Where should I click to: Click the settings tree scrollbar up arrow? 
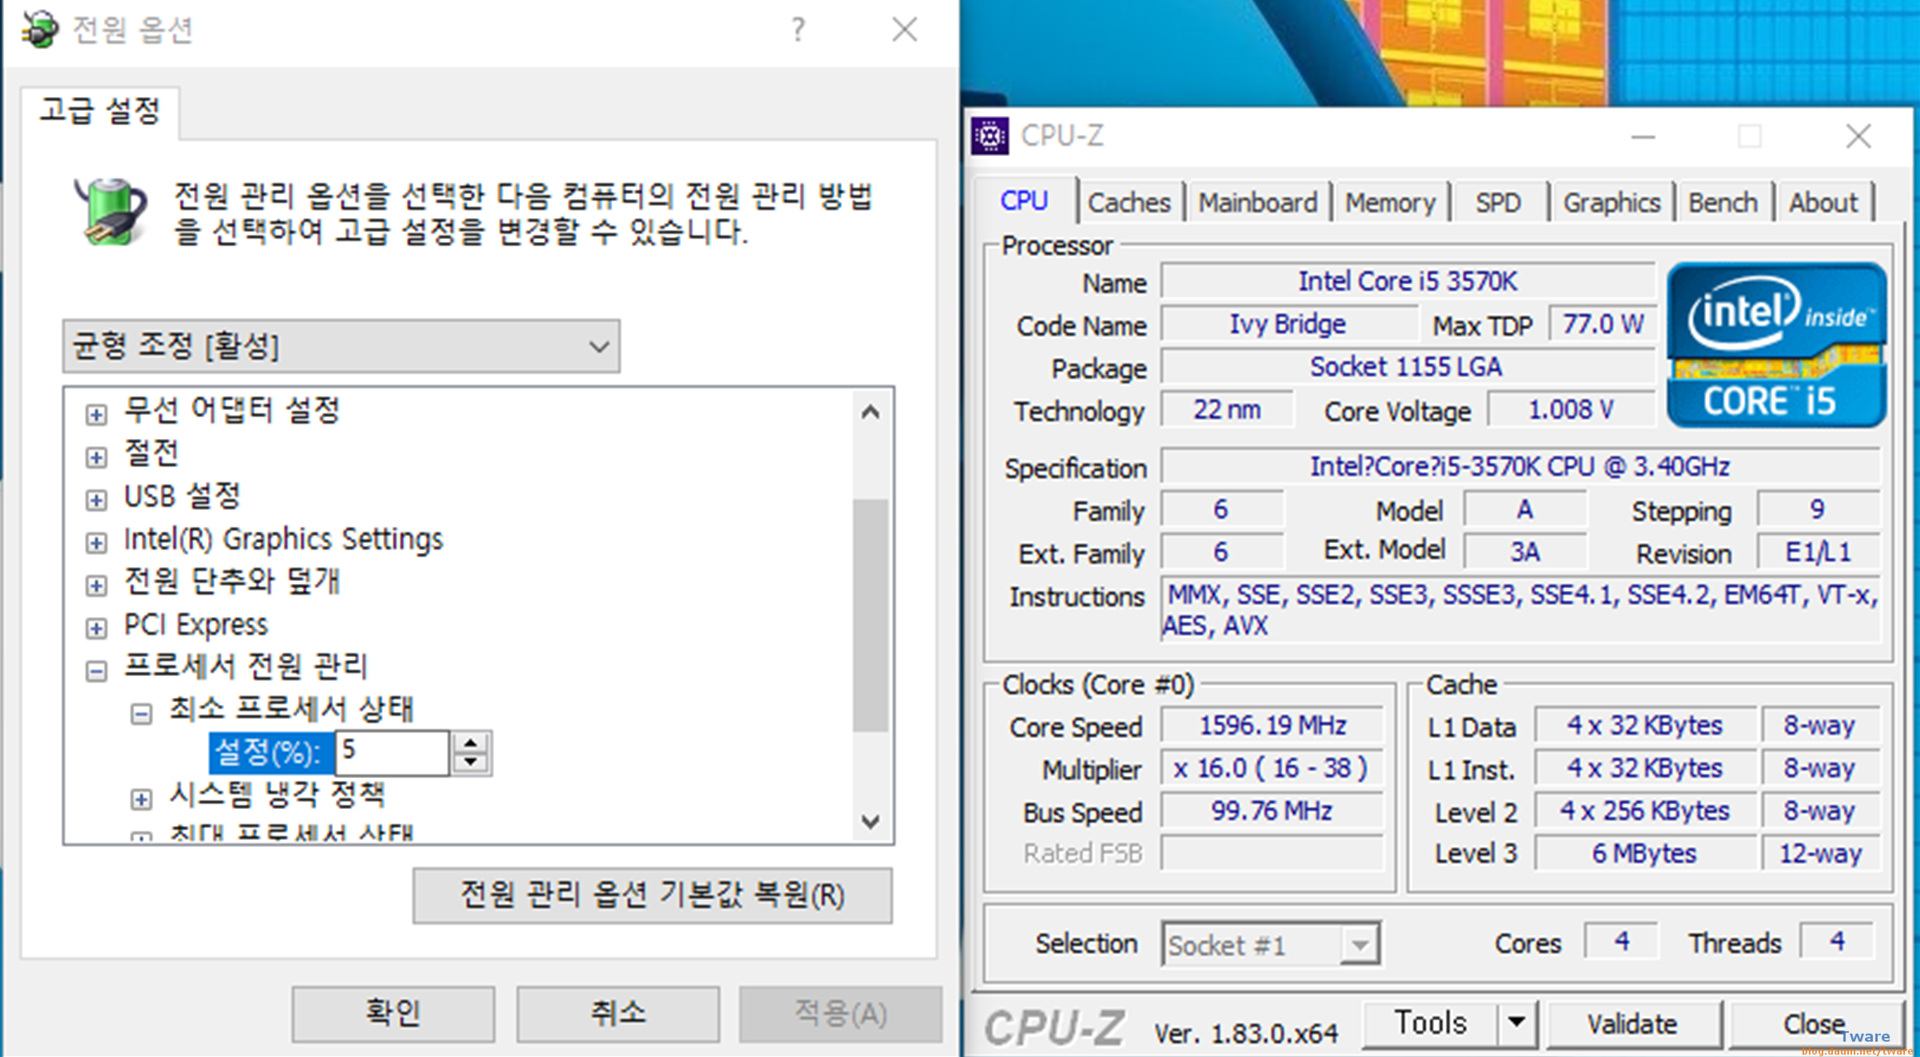point(870,412)
